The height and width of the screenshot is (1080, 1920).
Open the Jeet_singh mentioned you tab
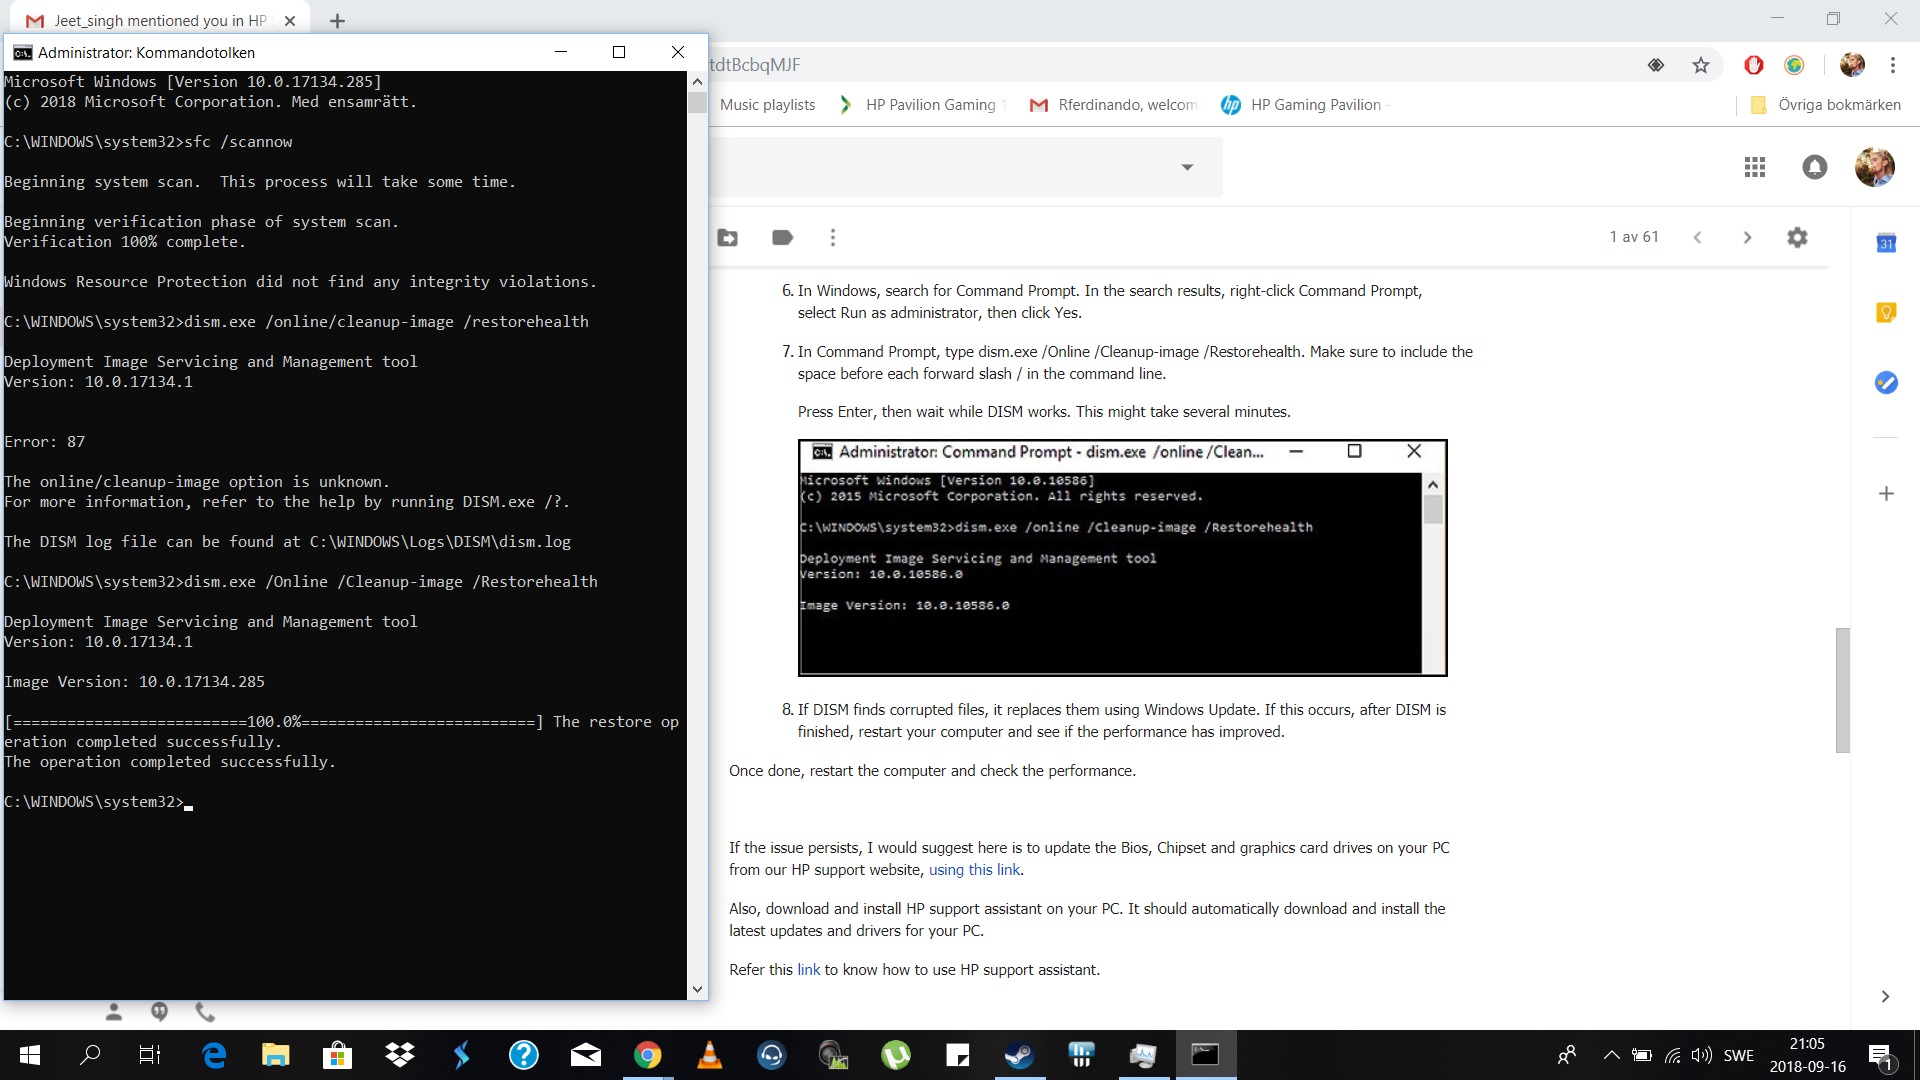click(x=160, y=20)
